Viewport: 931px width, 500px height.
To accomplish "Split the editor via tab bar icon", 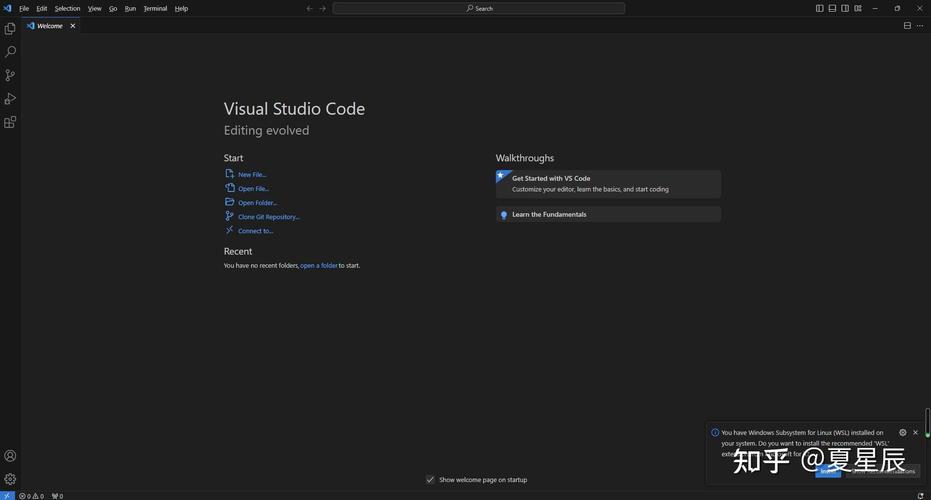I will click(x=907, y=26).
